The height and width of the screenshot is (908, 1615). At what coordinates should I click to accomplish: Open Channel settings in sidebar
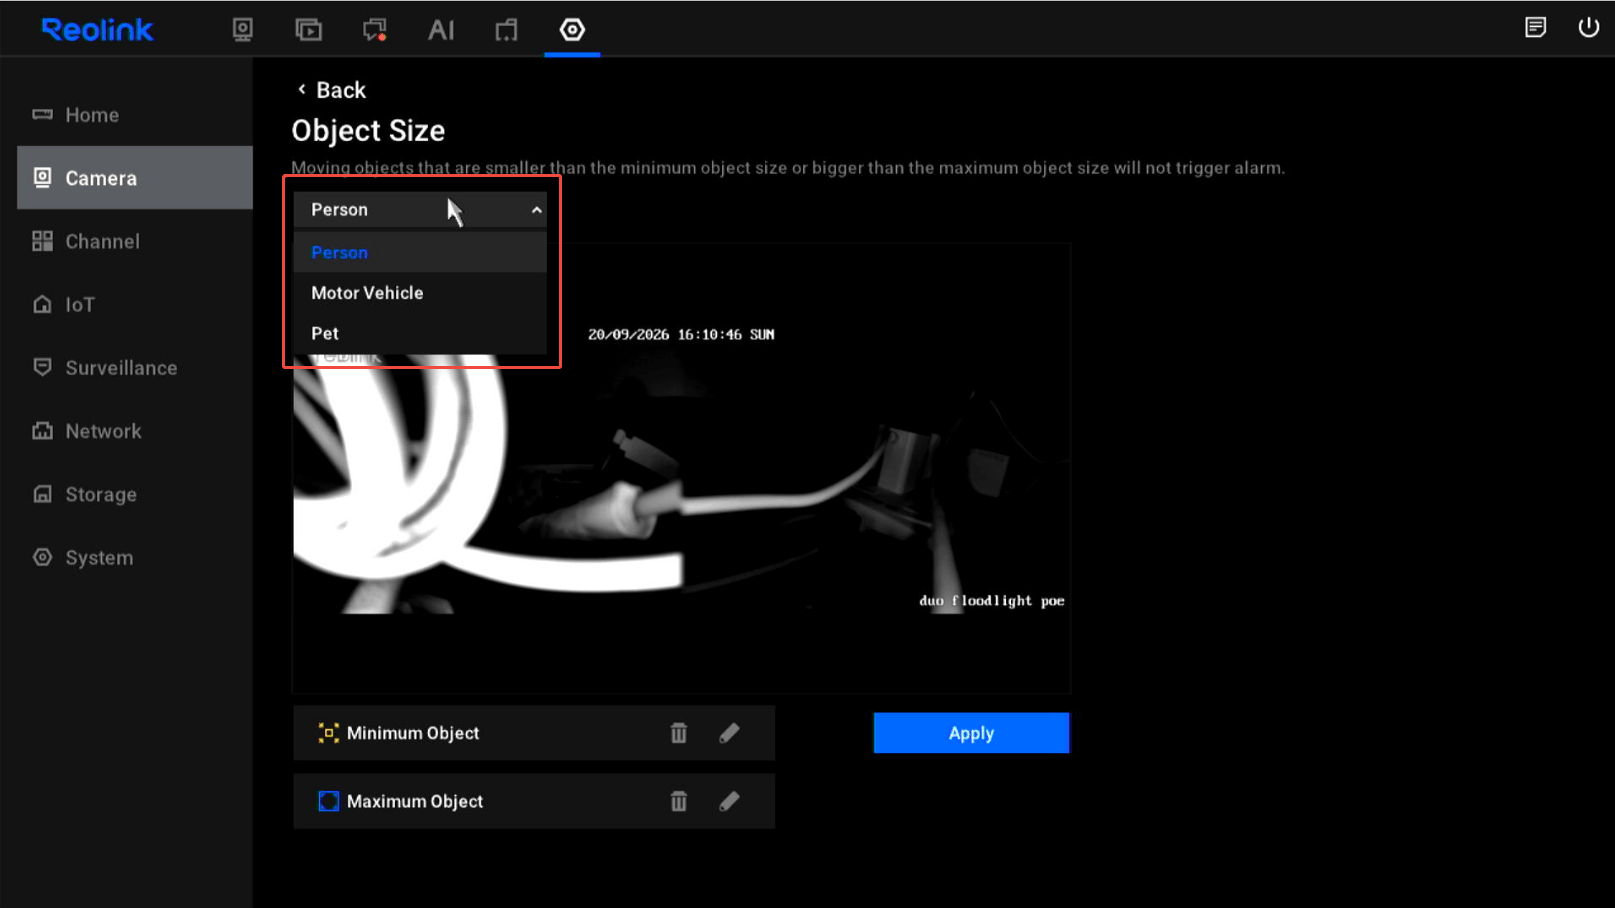click(x=135, y=241)
